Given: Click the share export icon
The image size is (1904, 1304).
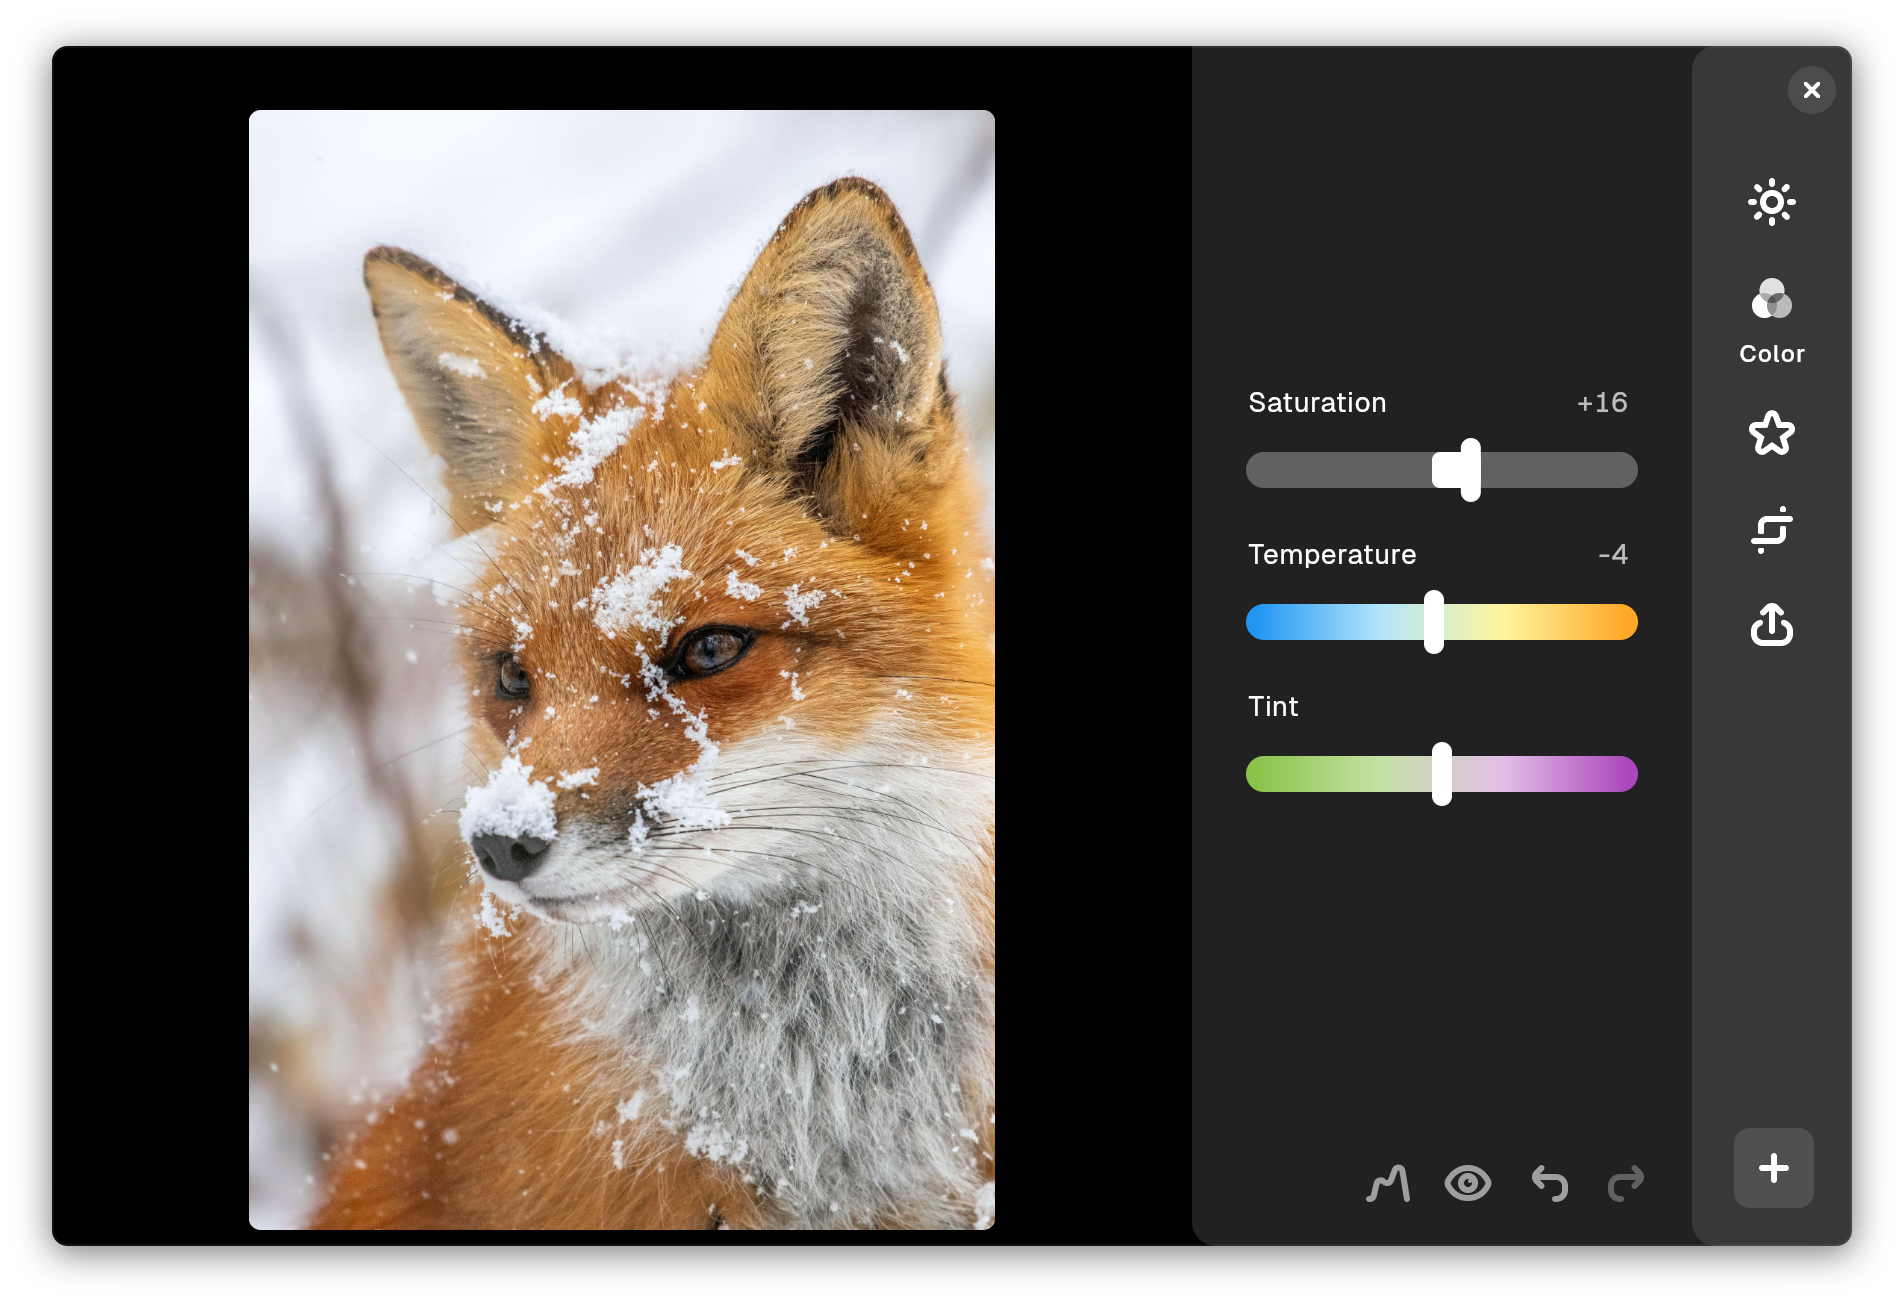Looking at the screenshot, I should point(1771,625).
